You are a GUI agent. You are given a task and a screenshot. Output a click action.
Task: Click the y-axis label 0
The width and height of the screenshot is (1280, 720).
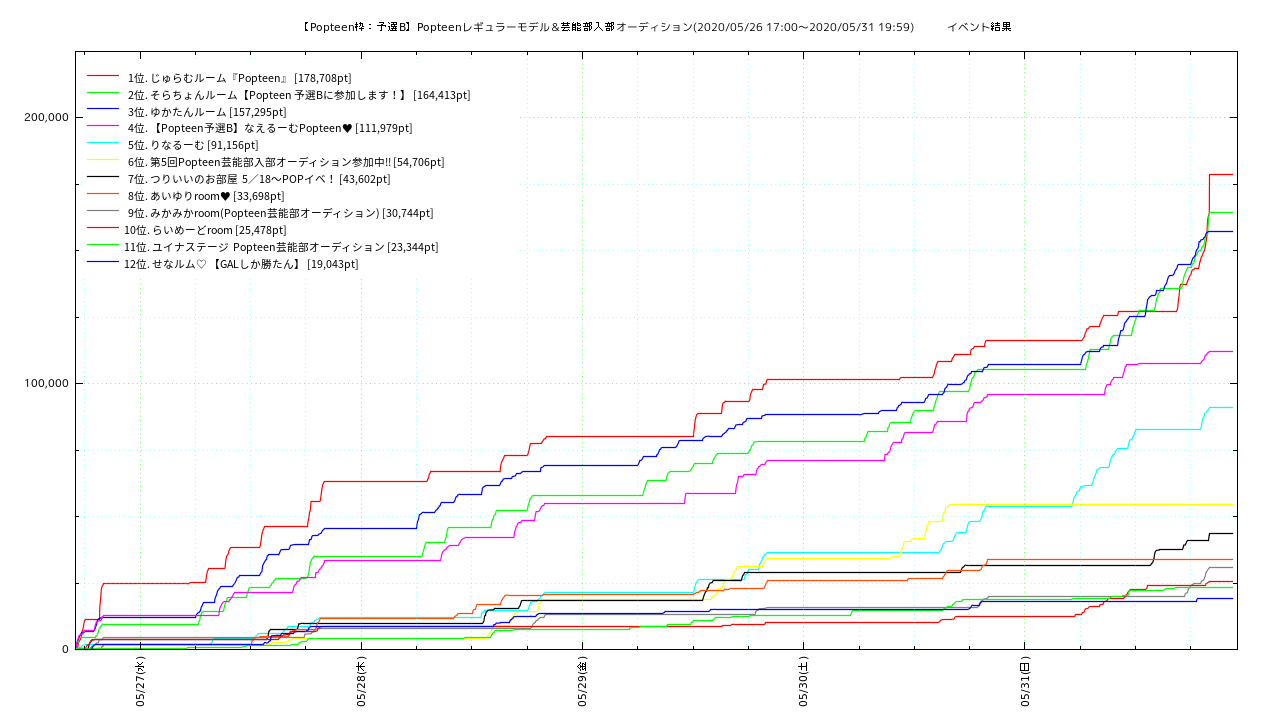click(x=66, y=649)
